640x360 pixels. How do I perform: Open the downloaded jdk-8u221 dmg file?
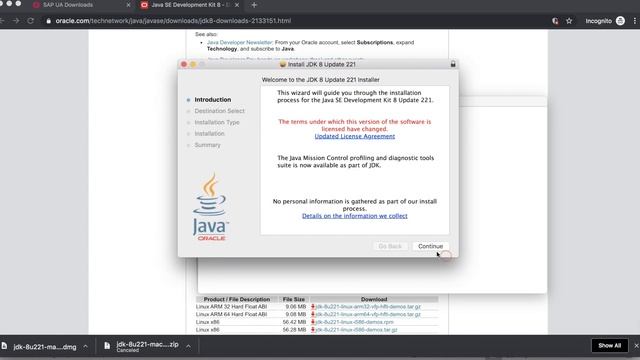pos(44,347)
